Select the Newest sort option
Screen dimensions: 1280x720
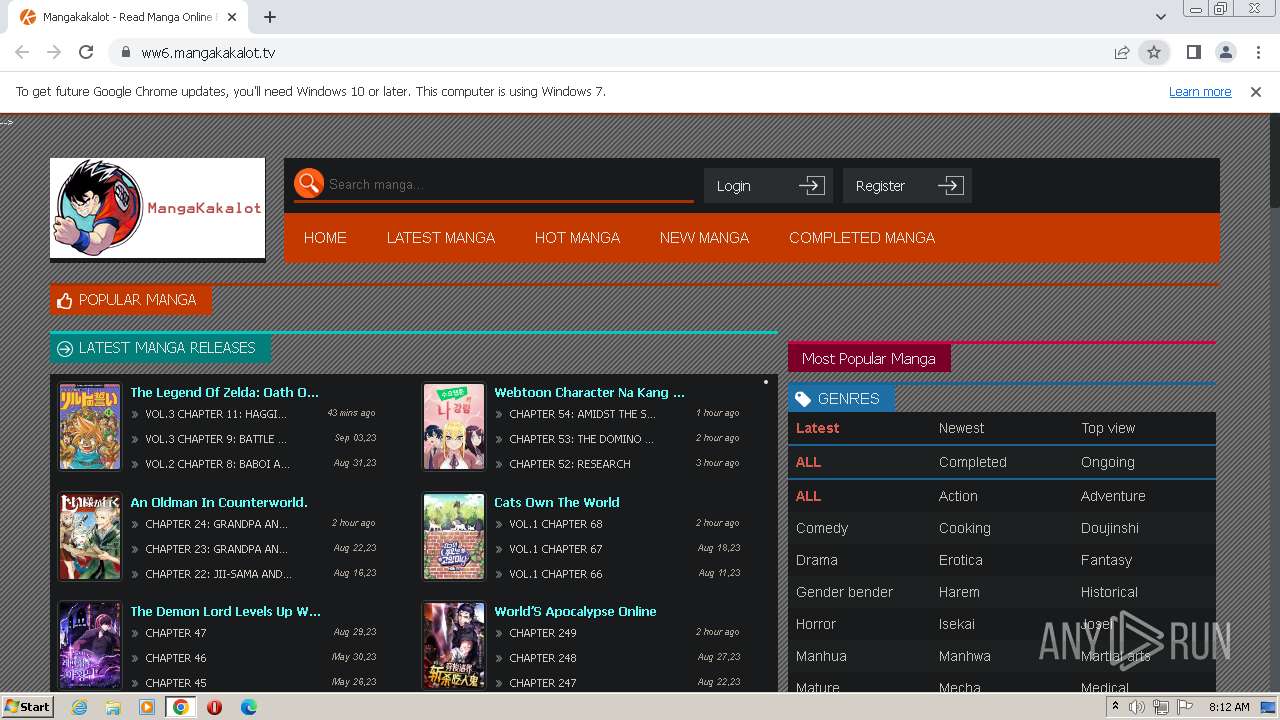[961, 428]
